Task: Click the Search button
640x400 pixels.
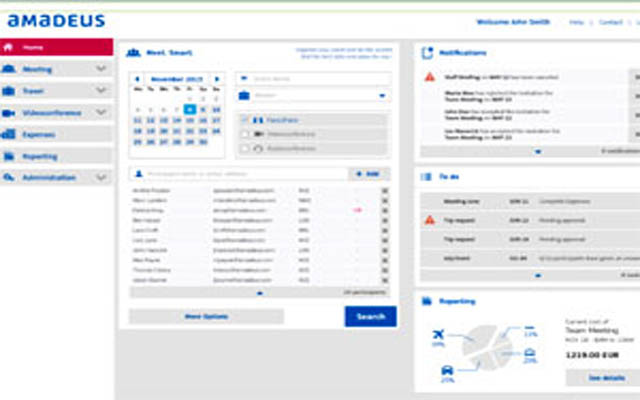Action: [x=371, y=316]
